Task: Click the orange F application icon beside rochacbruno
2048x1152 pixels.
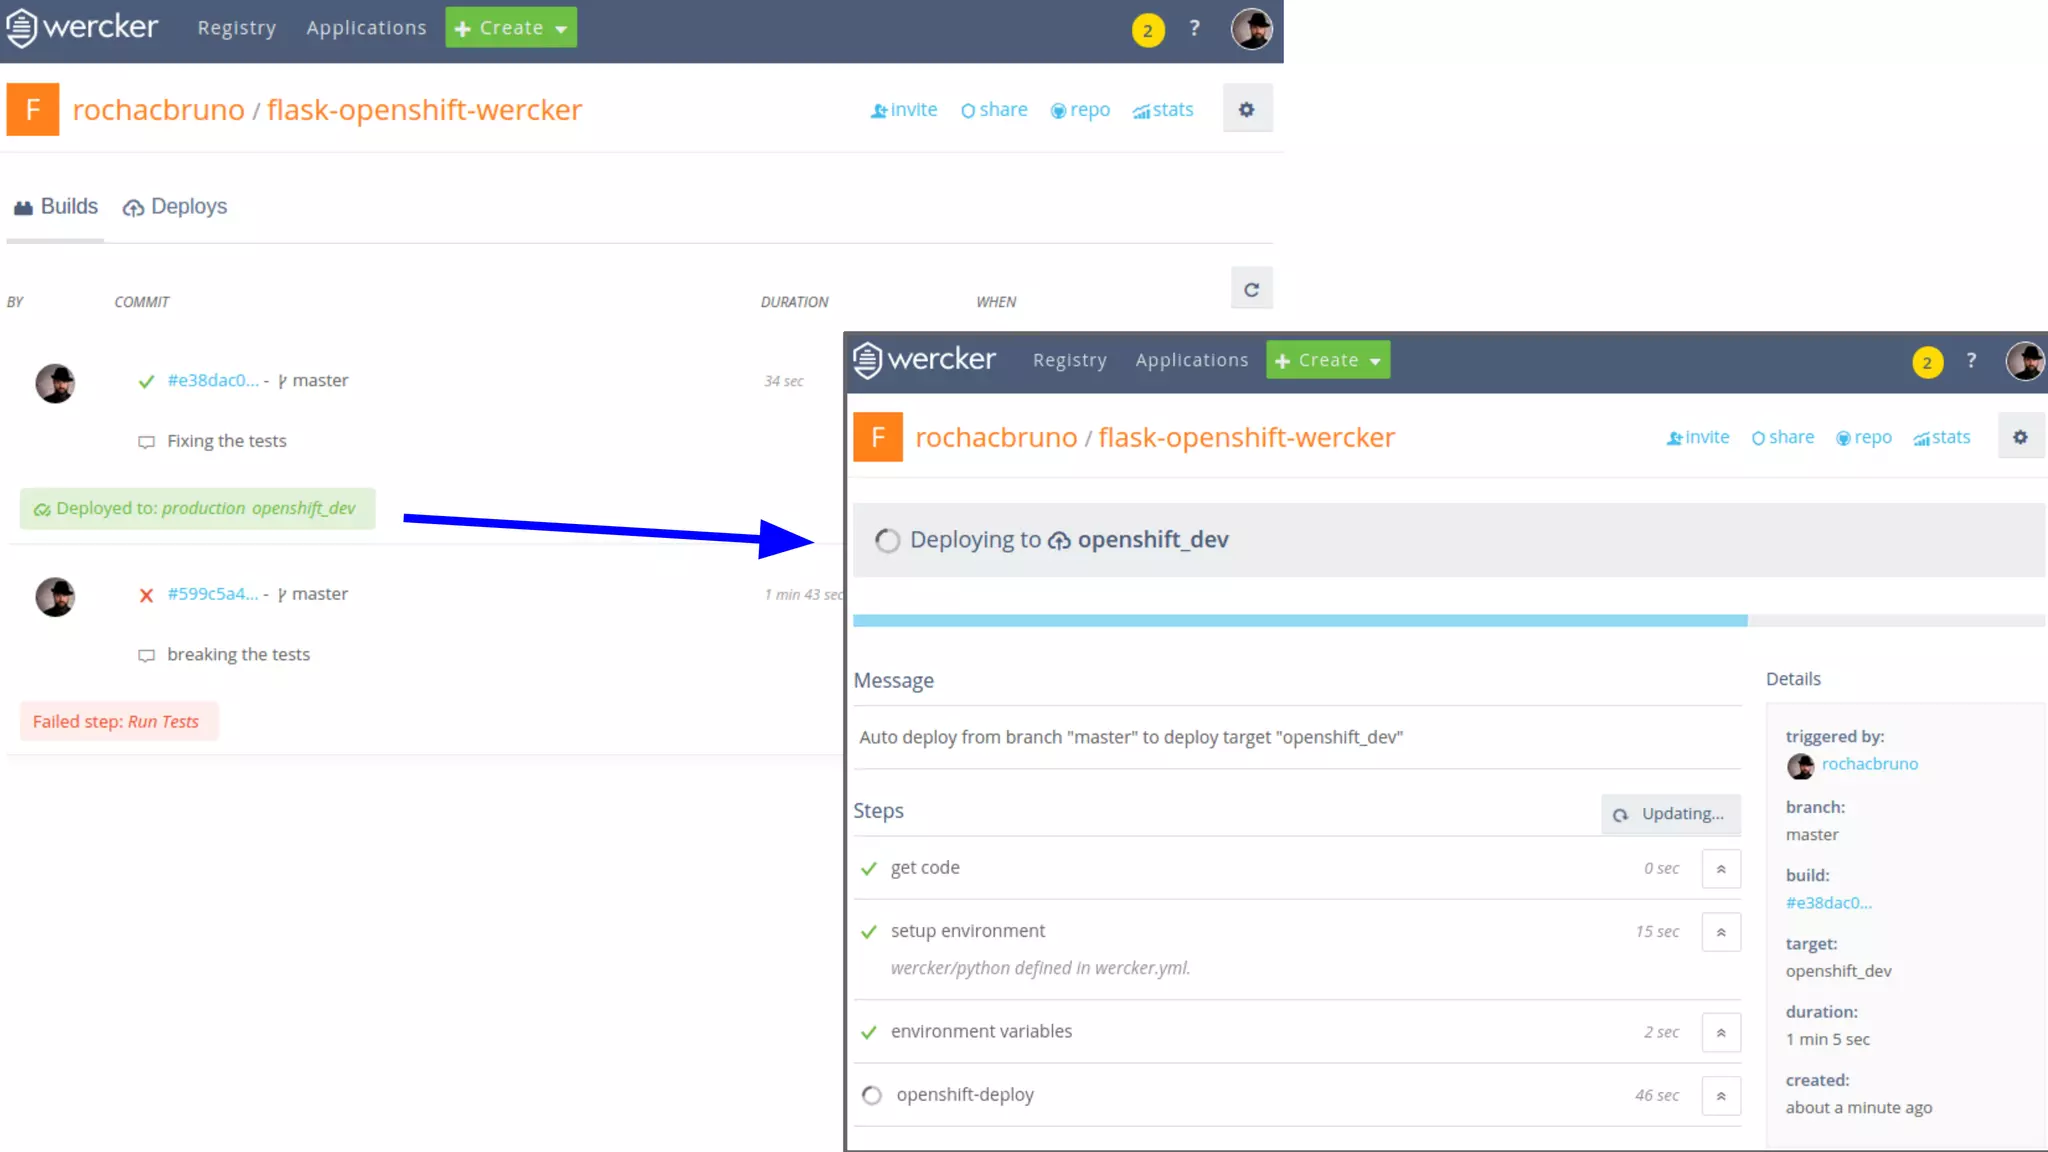Action: (33, 109)
